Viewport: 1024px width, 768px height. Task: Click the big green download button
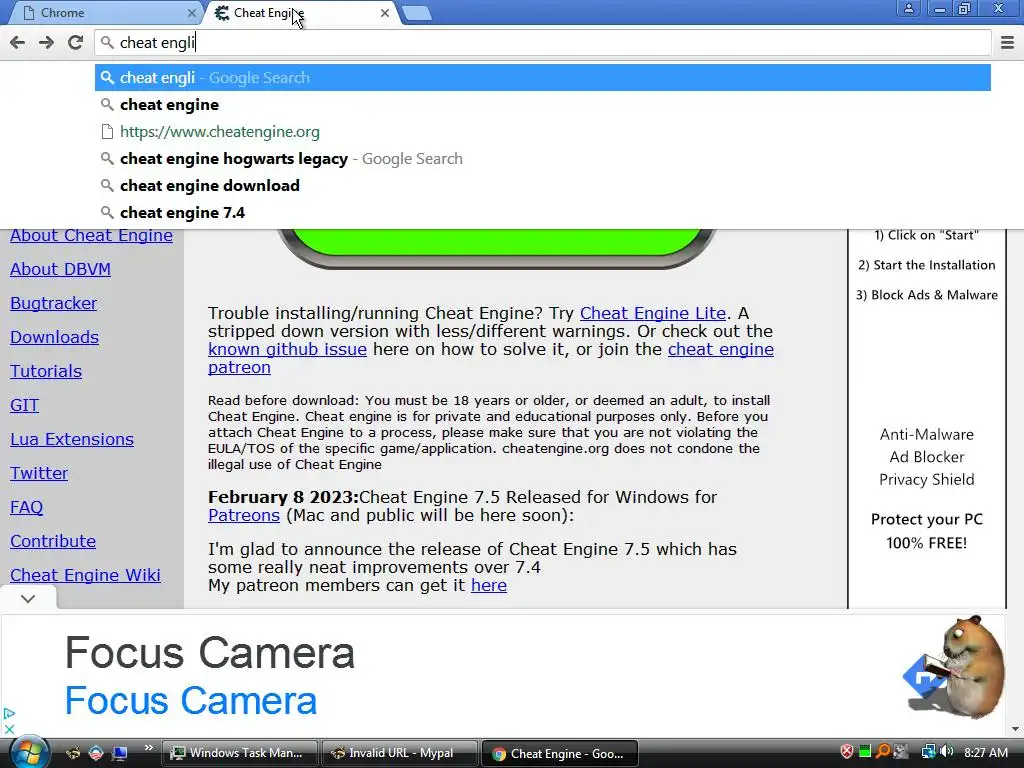tap(496, 247)
